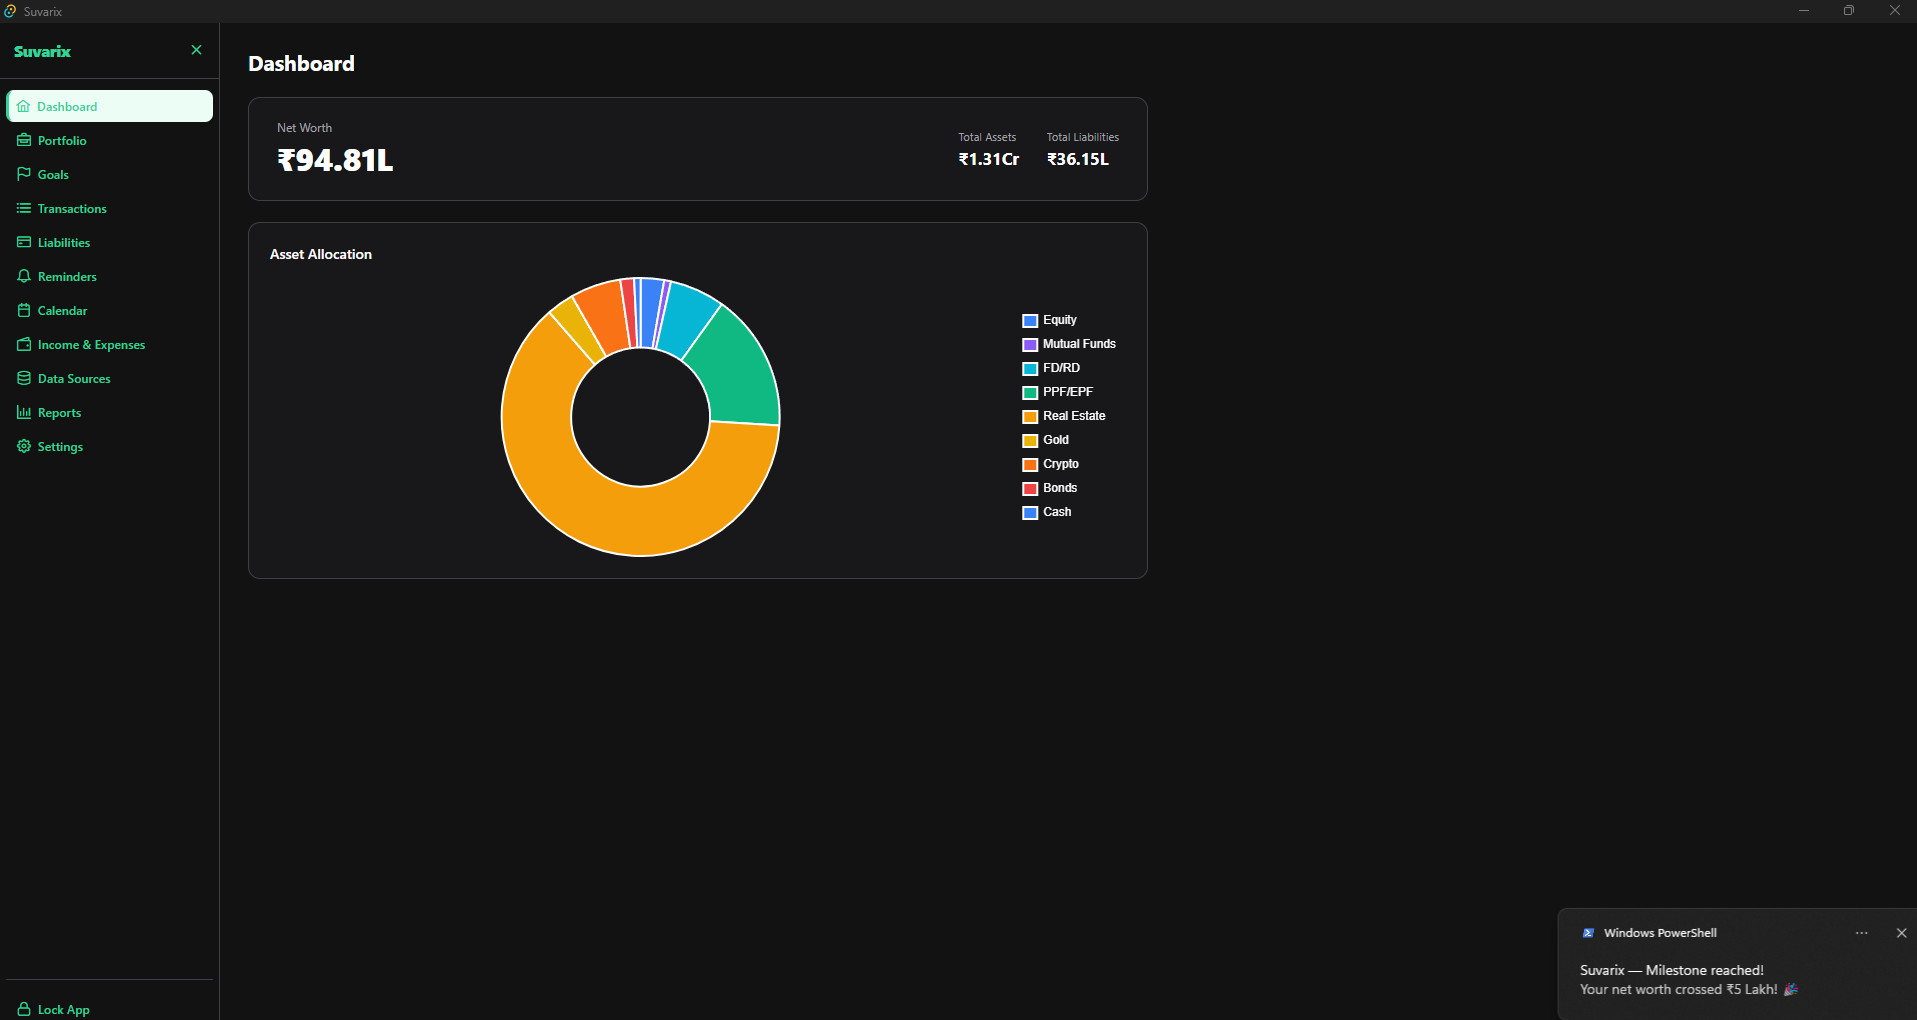Click the Calendar icon in sidebar
The width and height of the screenshot is (1917, 1020).
(x=24, y=310)
